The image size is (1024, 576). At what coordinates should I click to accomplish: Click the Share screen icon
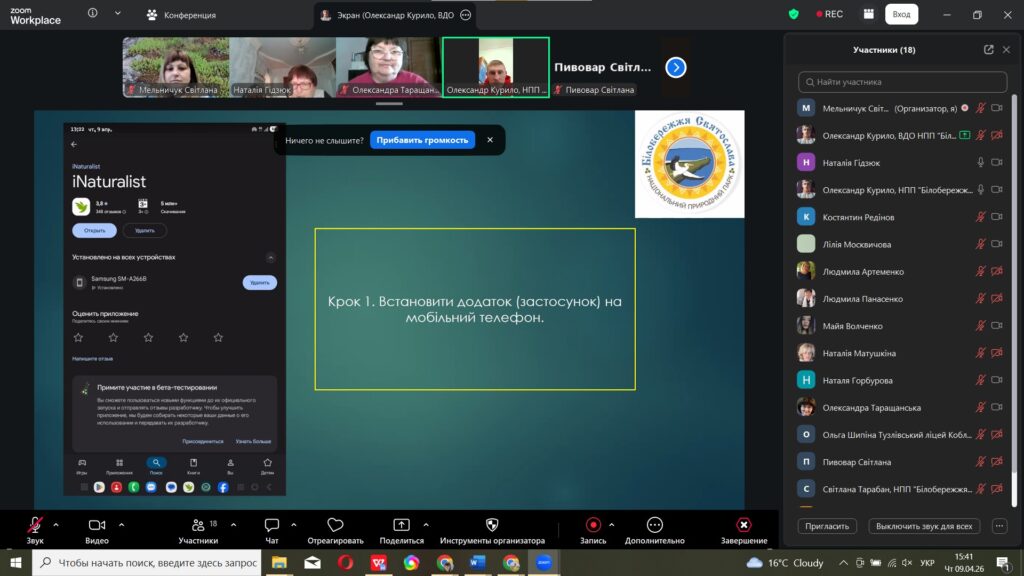click(x=401, y=525)
